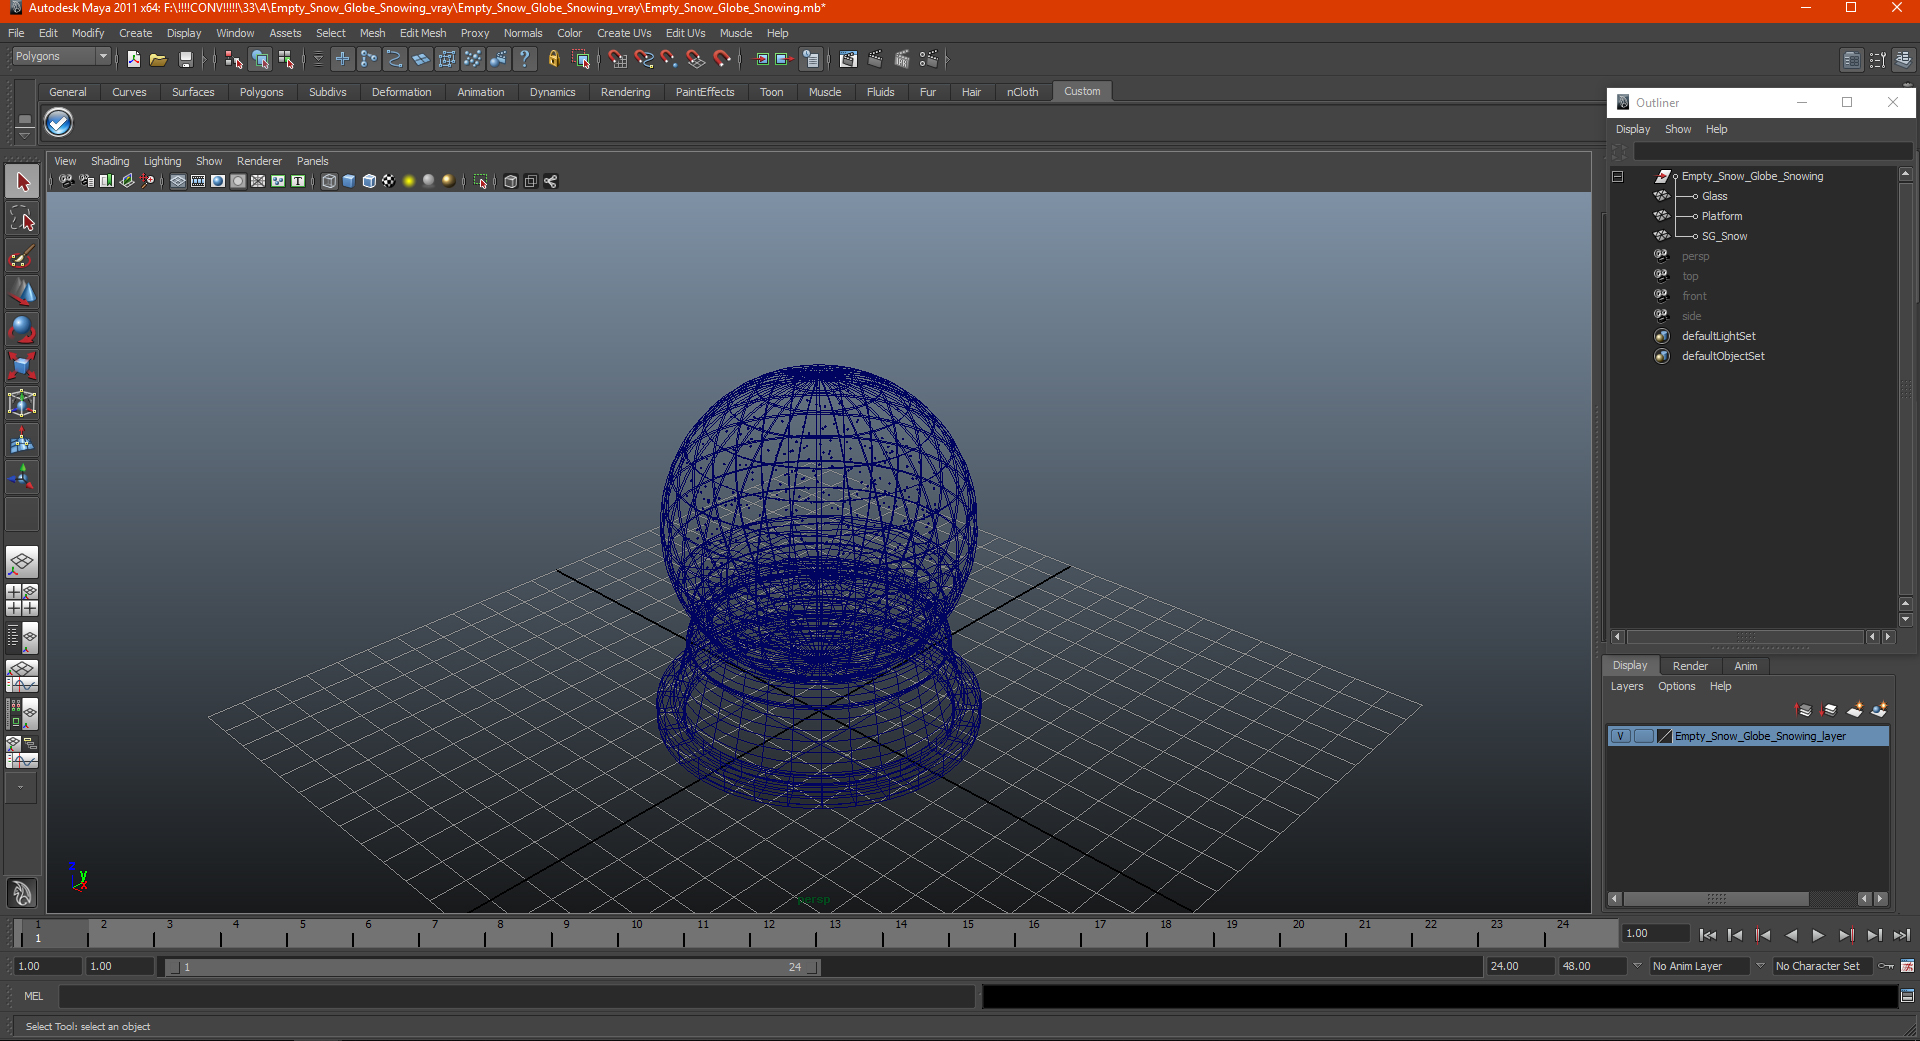1920x1041 pixels.
Task: Open render settings clapperboard with dots icon
Action: 928,59
